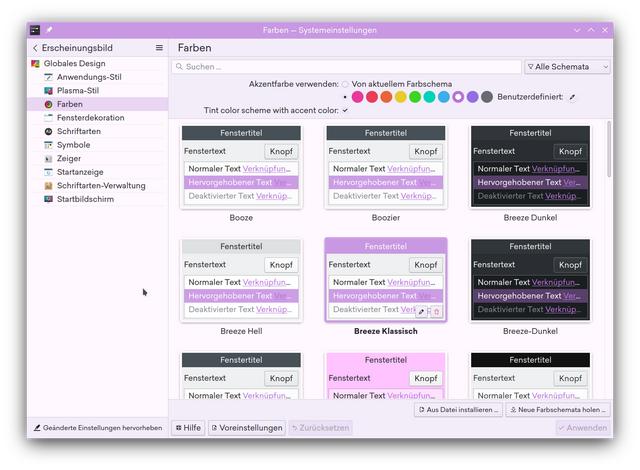
Task: Select the pink Fenstertitel scheme thumbnail
Action: pyautogui.click(x=386, y=375)
